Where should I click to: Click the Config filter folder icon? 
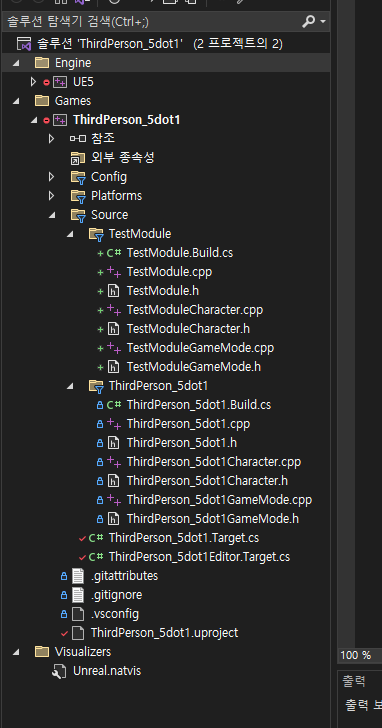[x=78, y=177]
